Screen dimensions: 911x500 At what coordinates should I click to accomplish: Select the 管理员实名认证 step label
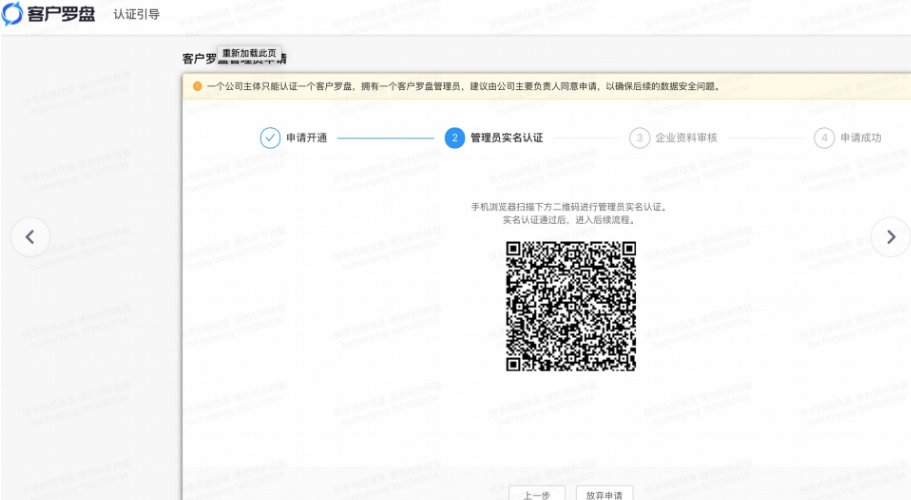click(507, 138)
